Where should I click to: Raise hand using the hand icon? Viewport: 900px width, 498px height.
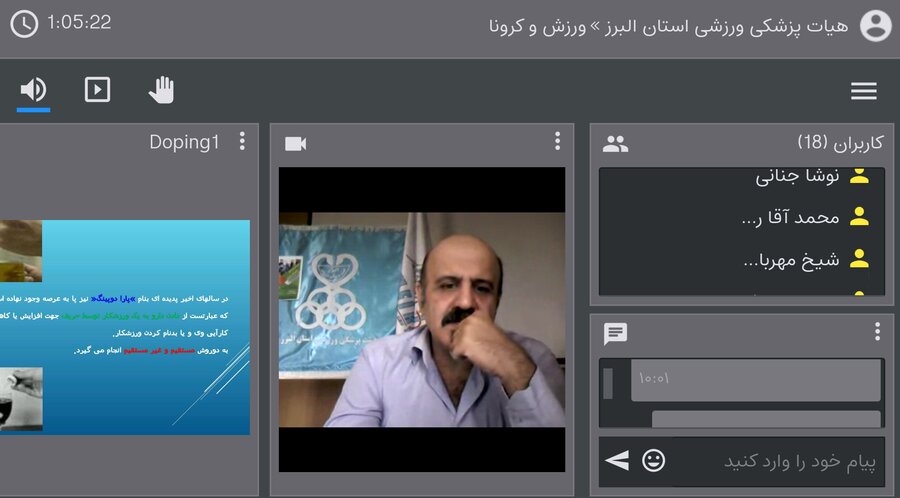(161, 90)
